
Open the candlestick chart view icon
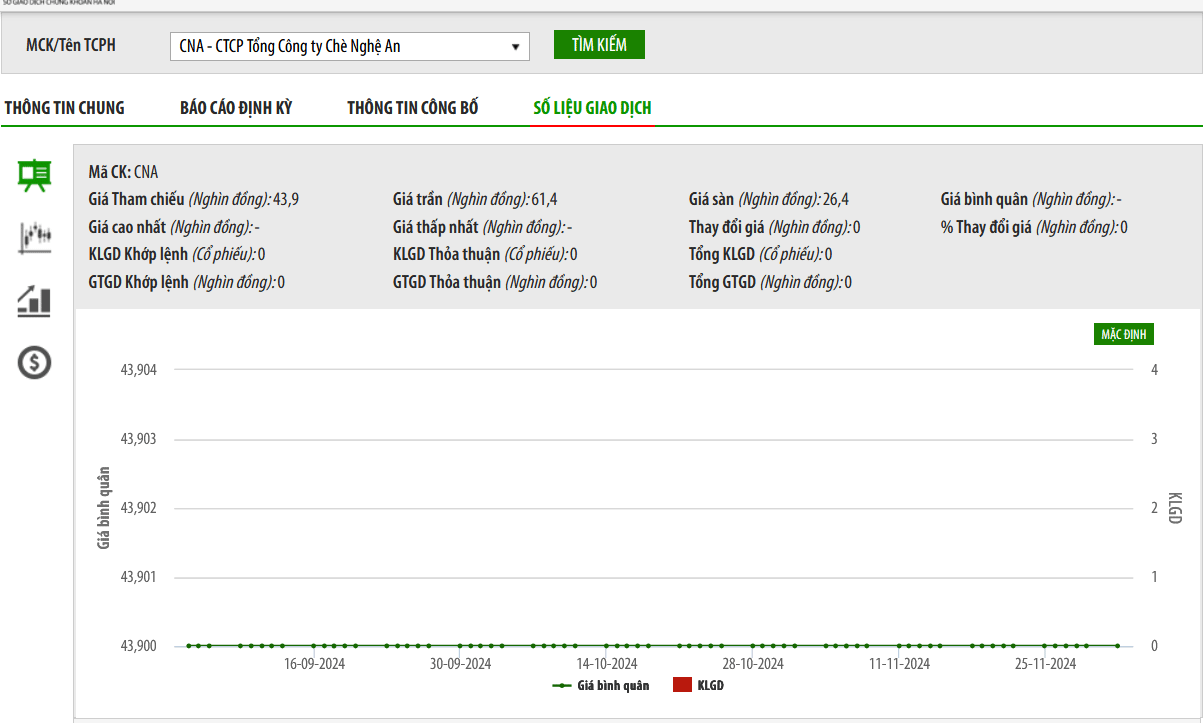coord(35,237)
